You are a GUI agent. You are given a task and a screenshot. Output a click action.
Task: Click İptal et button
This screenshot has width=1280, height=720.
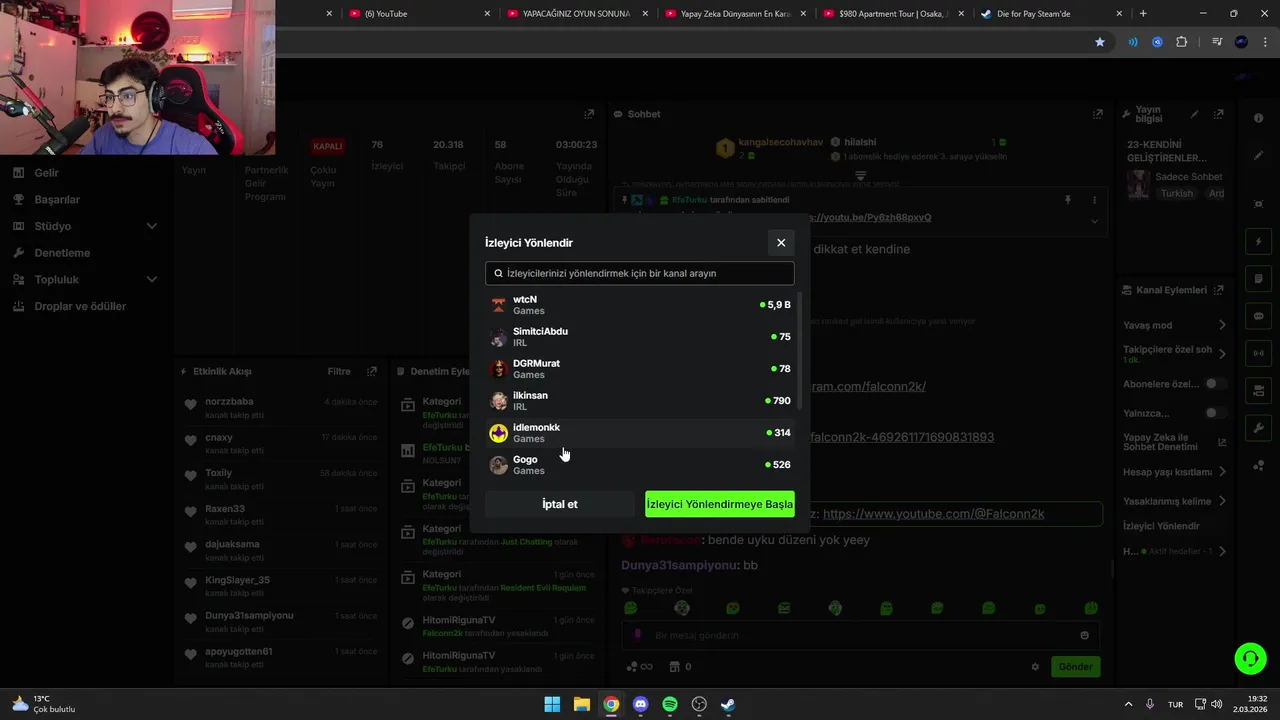[x=560, y=504]
